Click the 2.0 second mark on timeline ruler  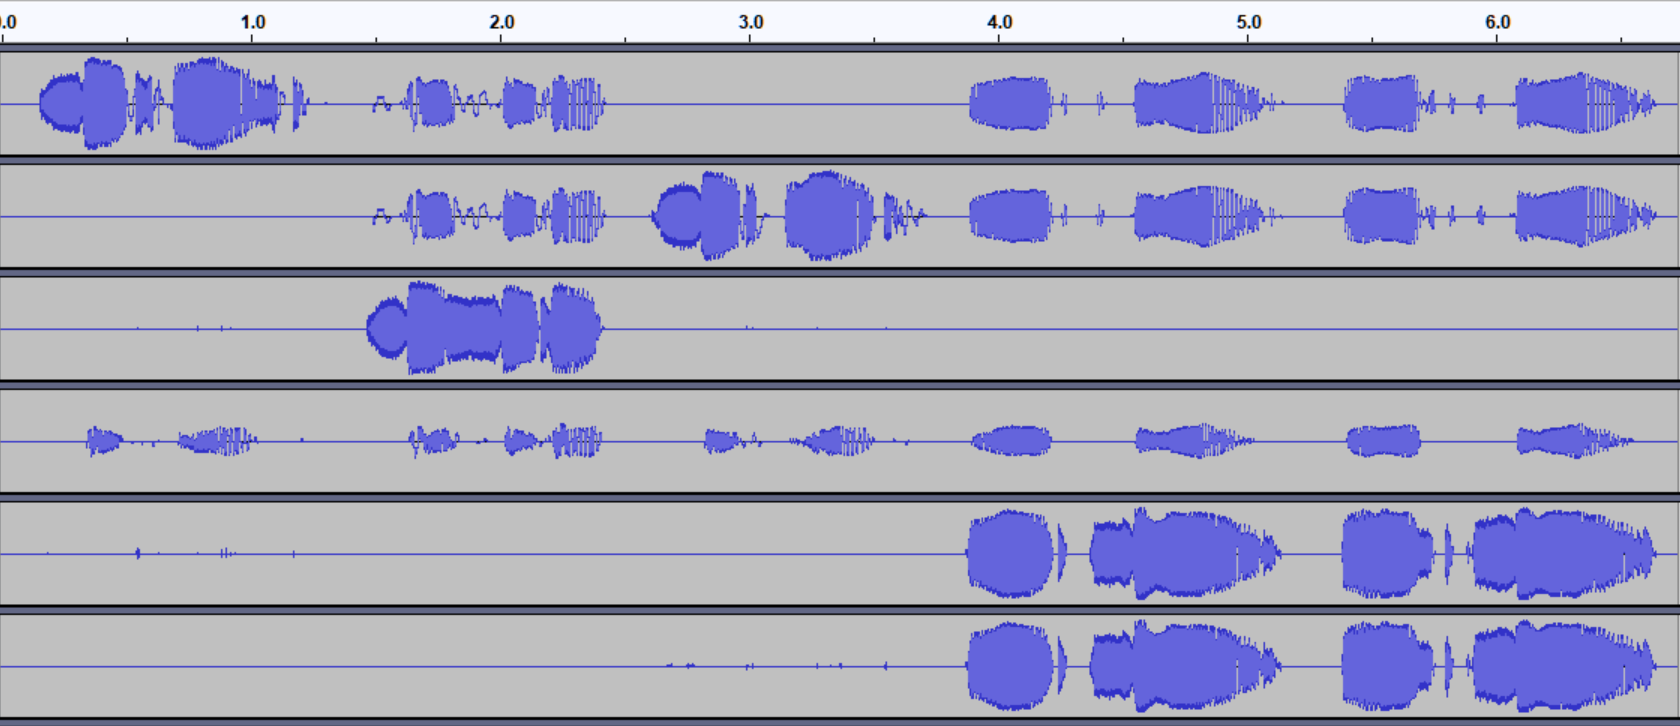502,22
